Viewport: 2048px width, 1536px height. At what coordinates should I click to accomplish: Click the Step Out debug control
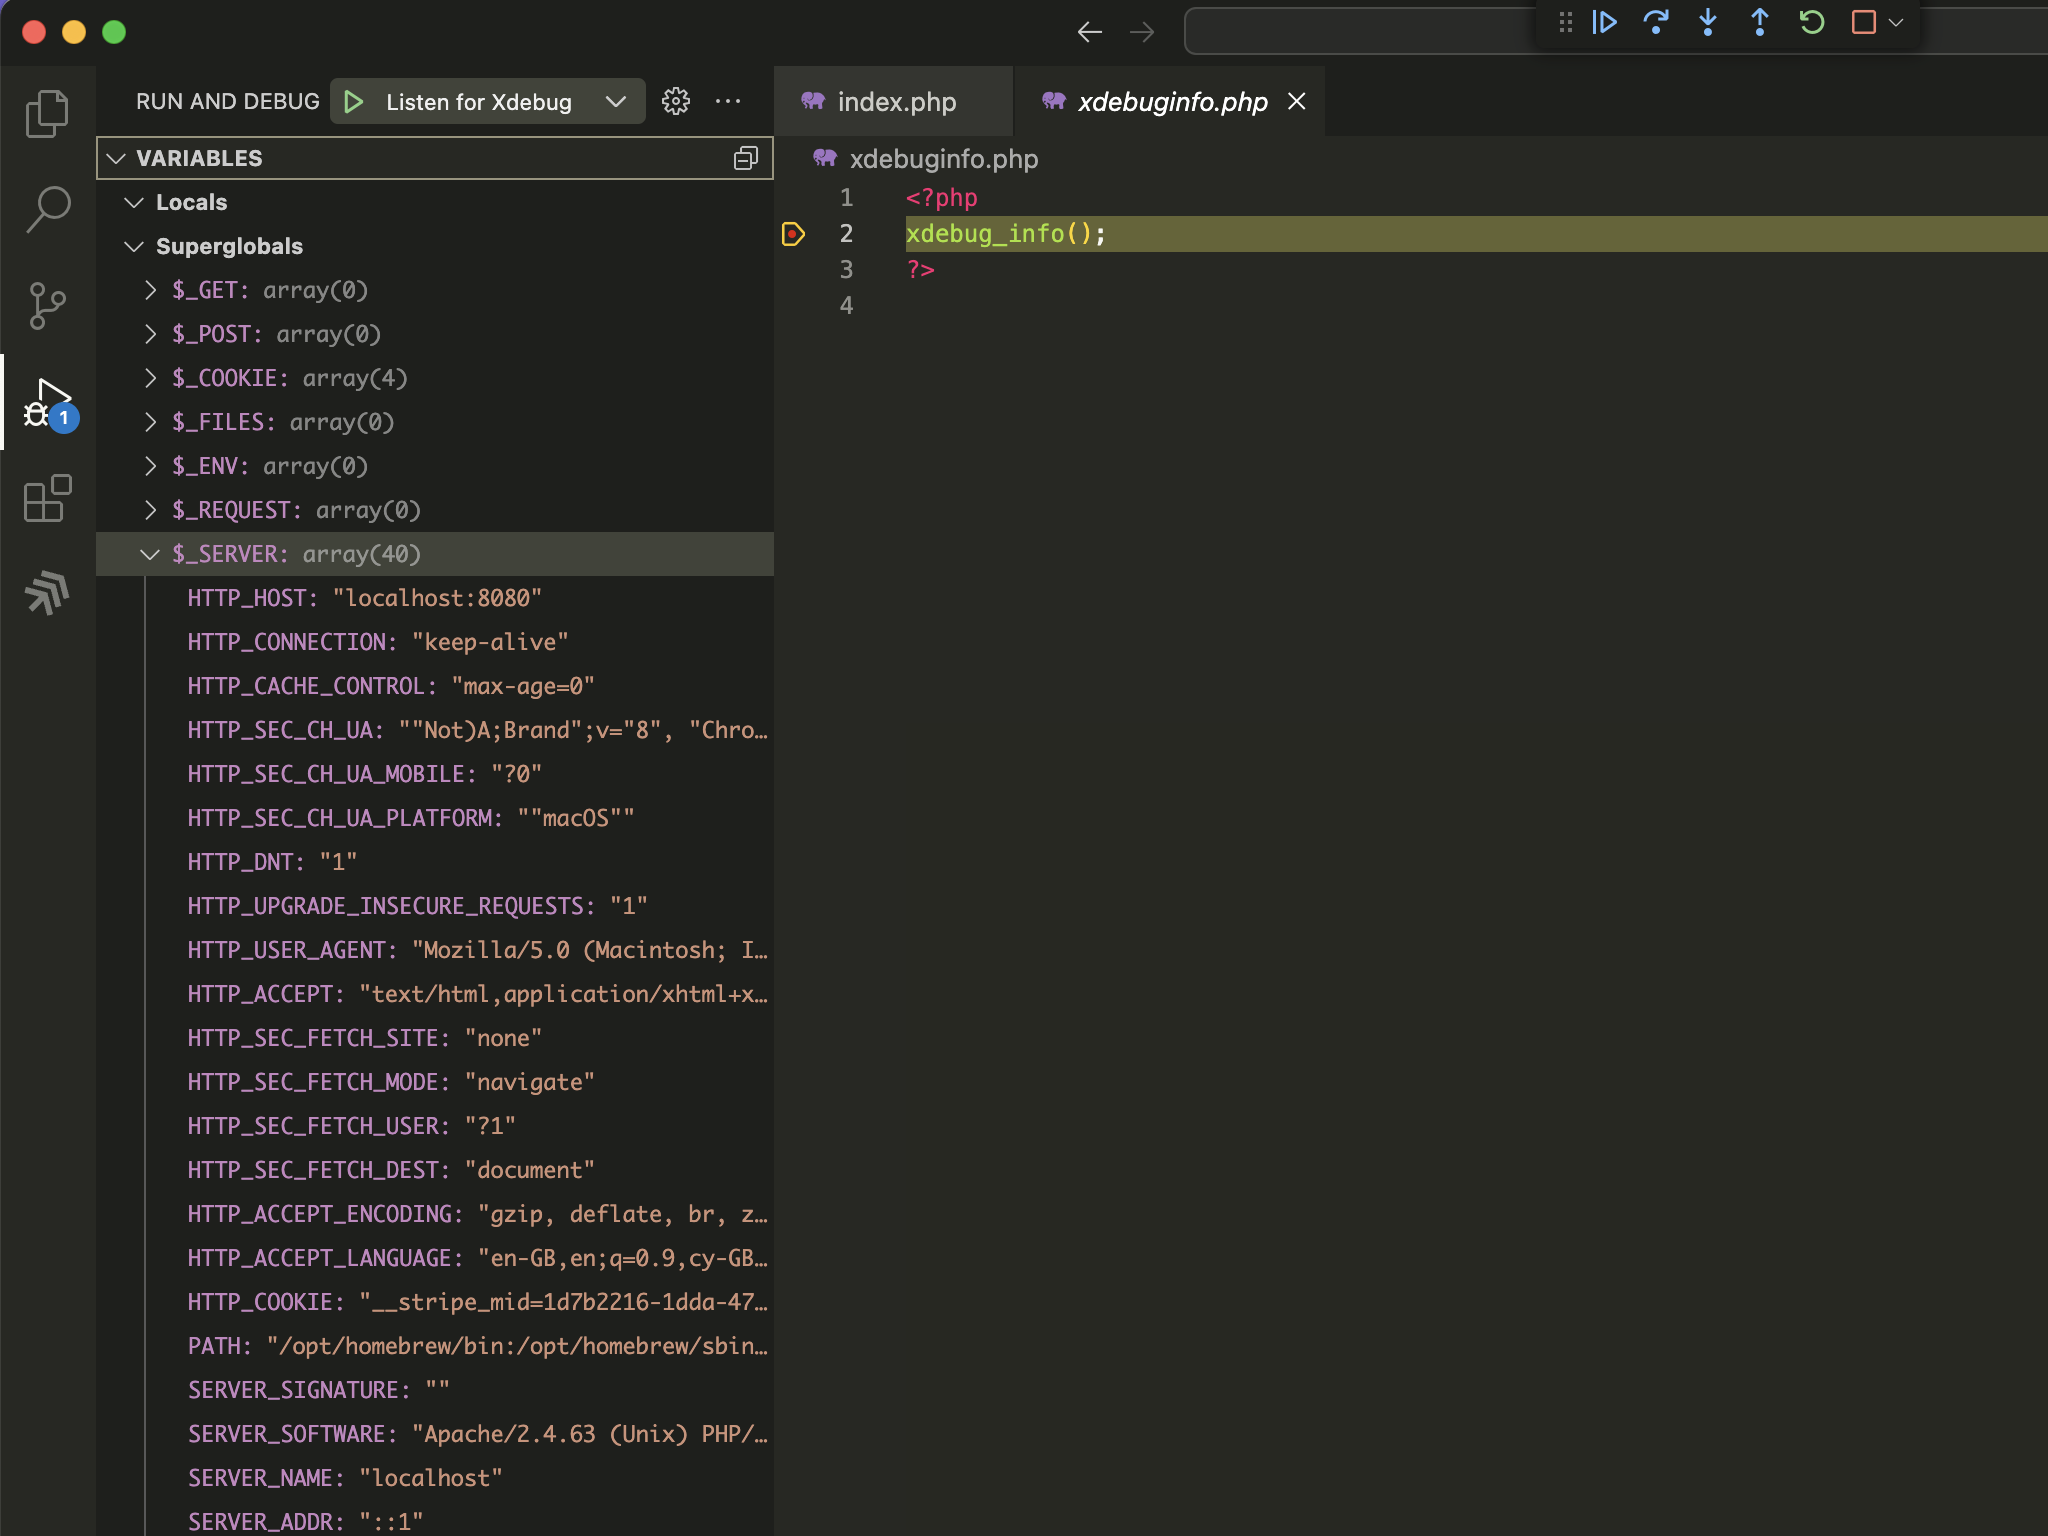click(1760, 22)
